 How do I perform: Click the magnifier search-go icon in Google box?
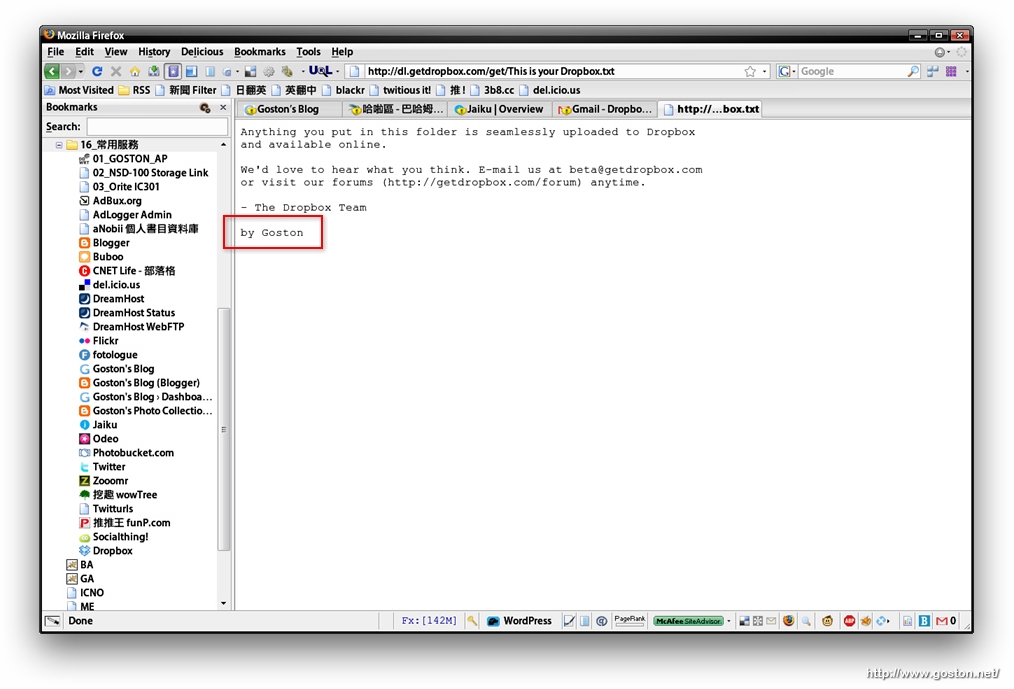912,71
